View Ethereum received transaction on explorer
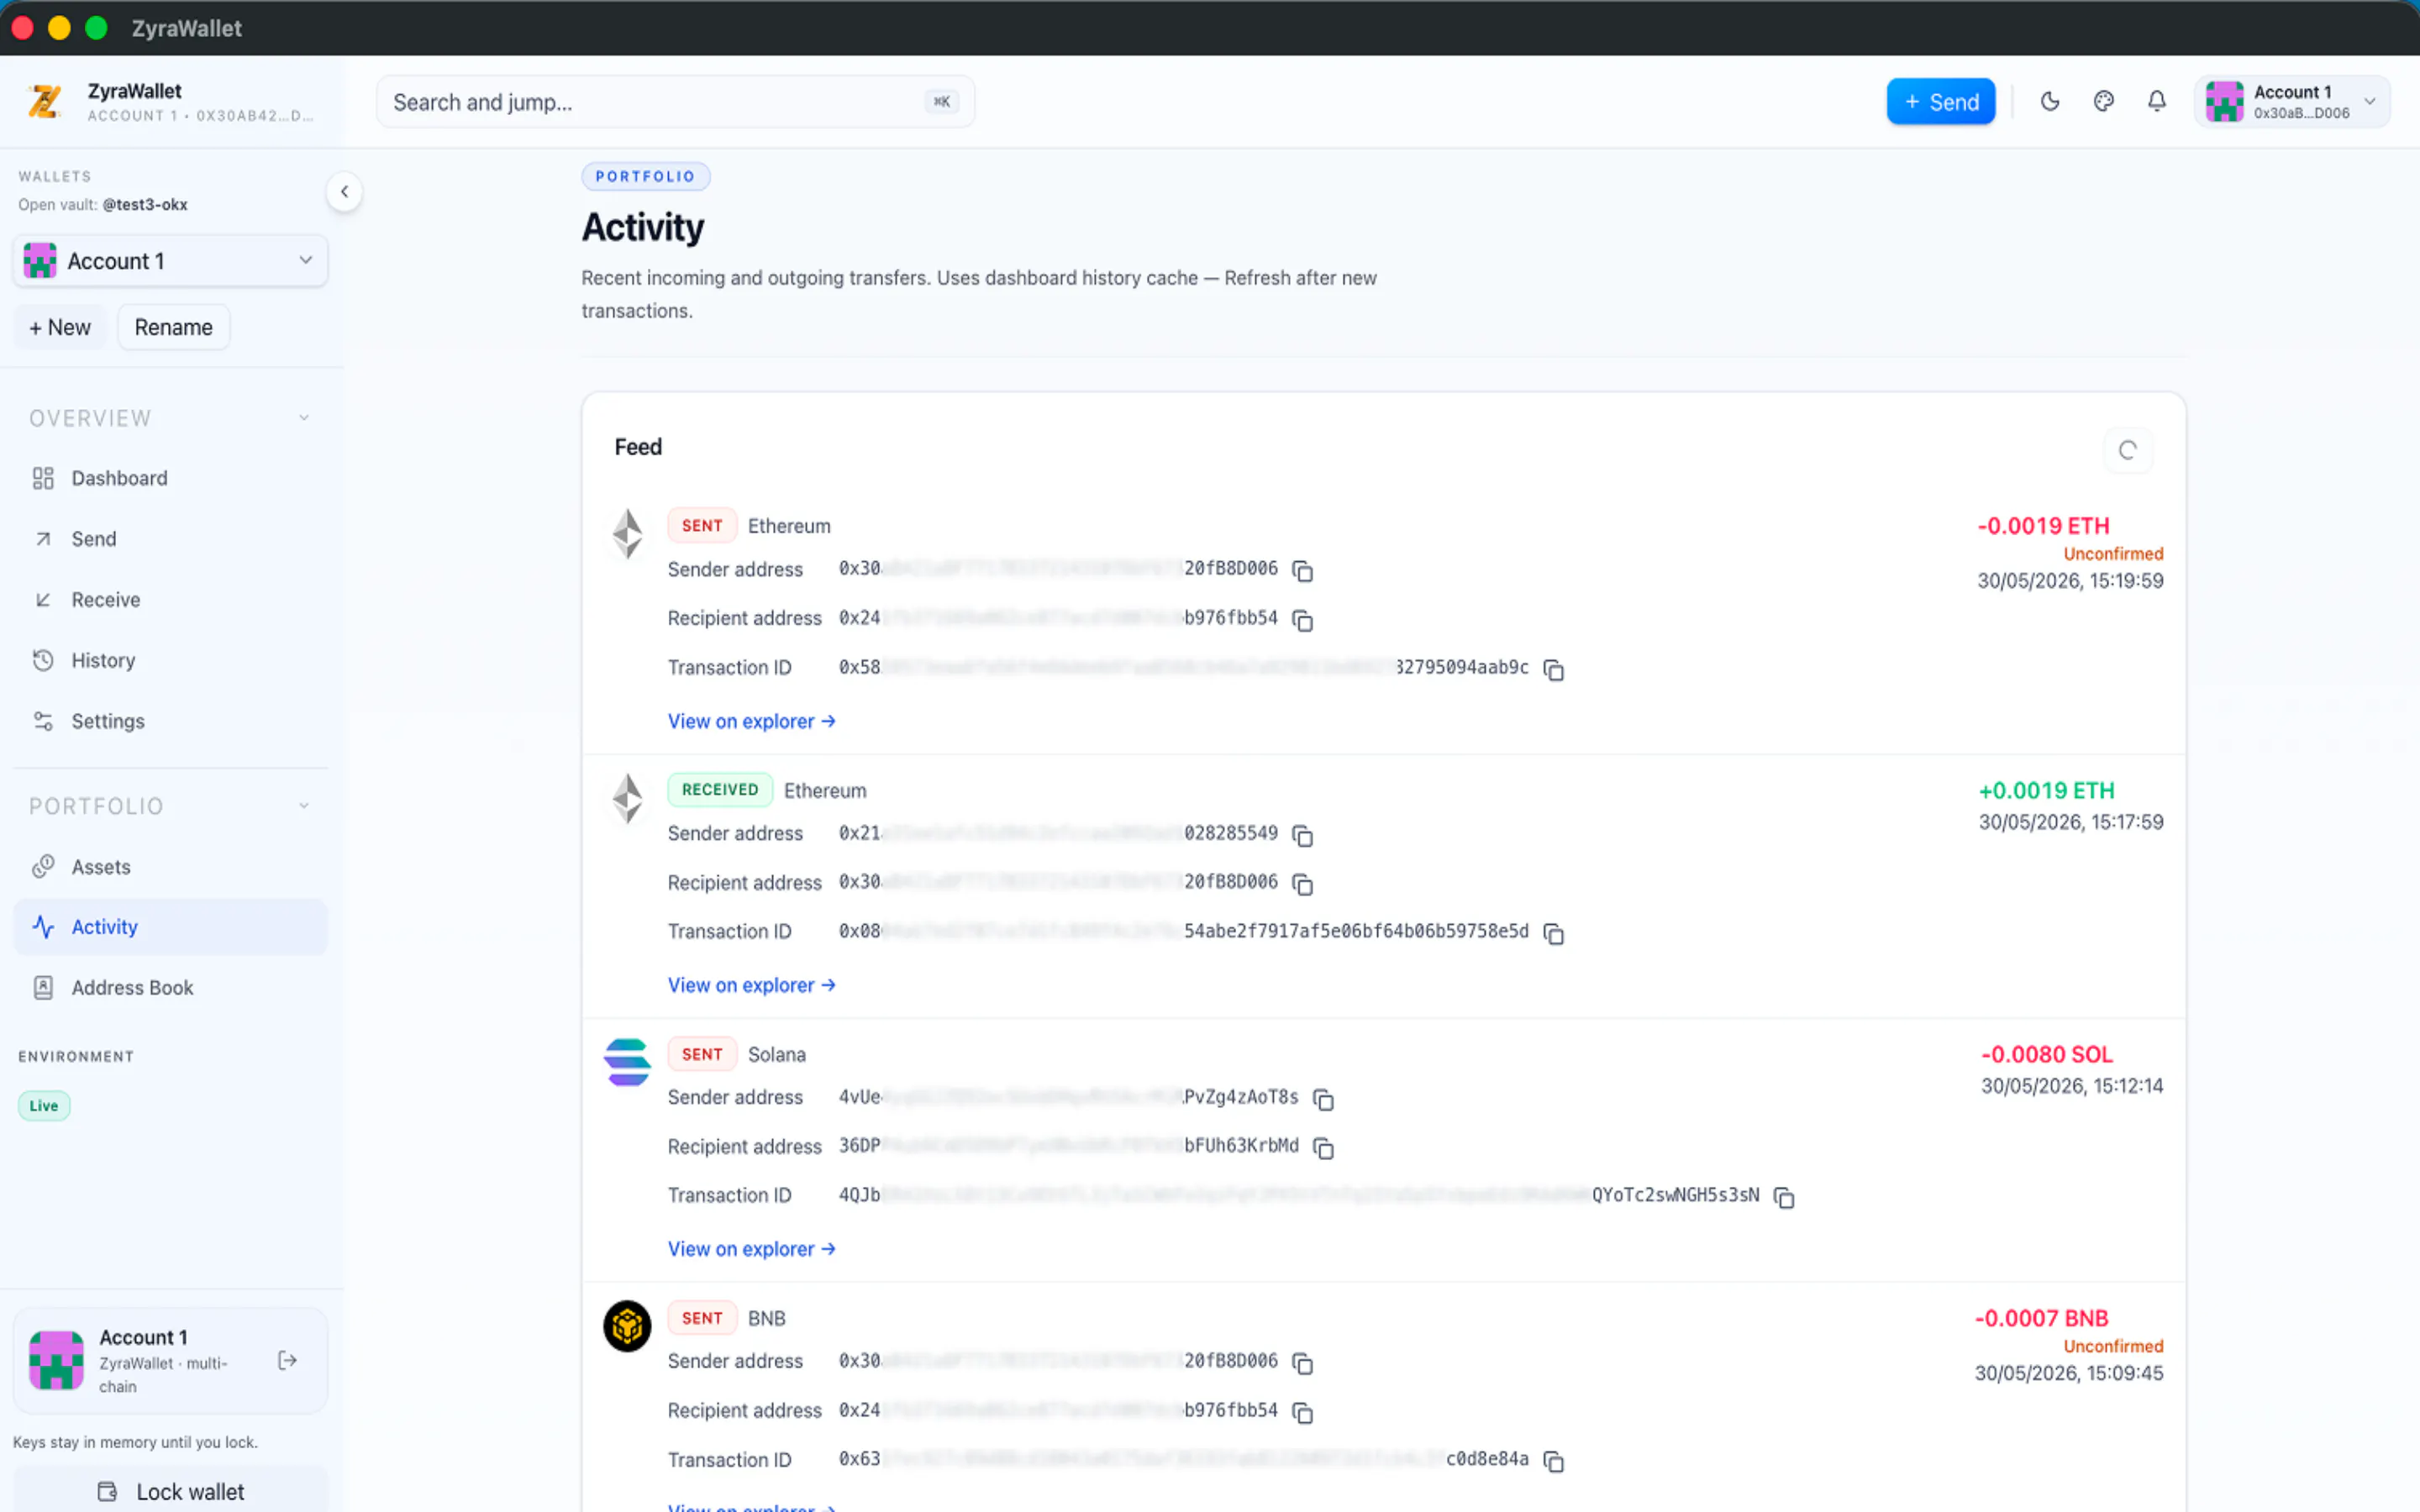The height and width of the screenshot is (1512, 2420). coord(751,985)
